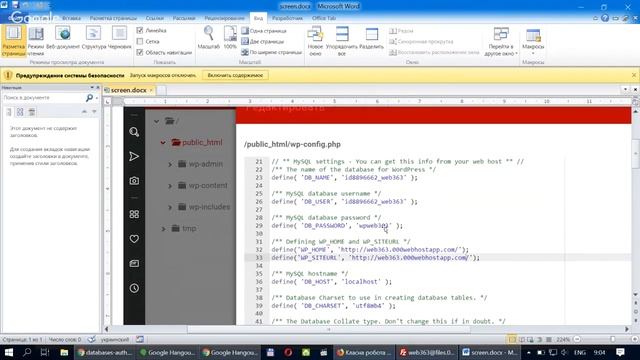
Task: Click the previous result up arrow in navigation
Action: click(84, 111)
